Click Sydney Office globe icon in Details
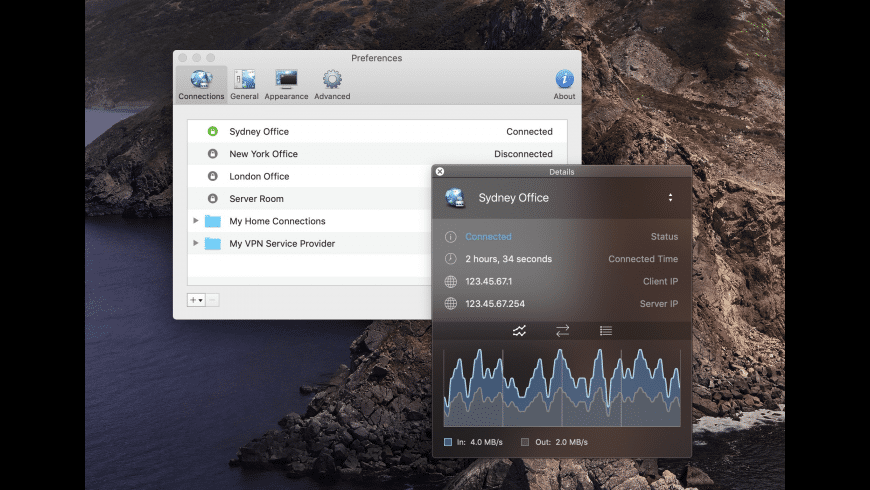Viewport: 870px width, 490px height. (455, 198)
